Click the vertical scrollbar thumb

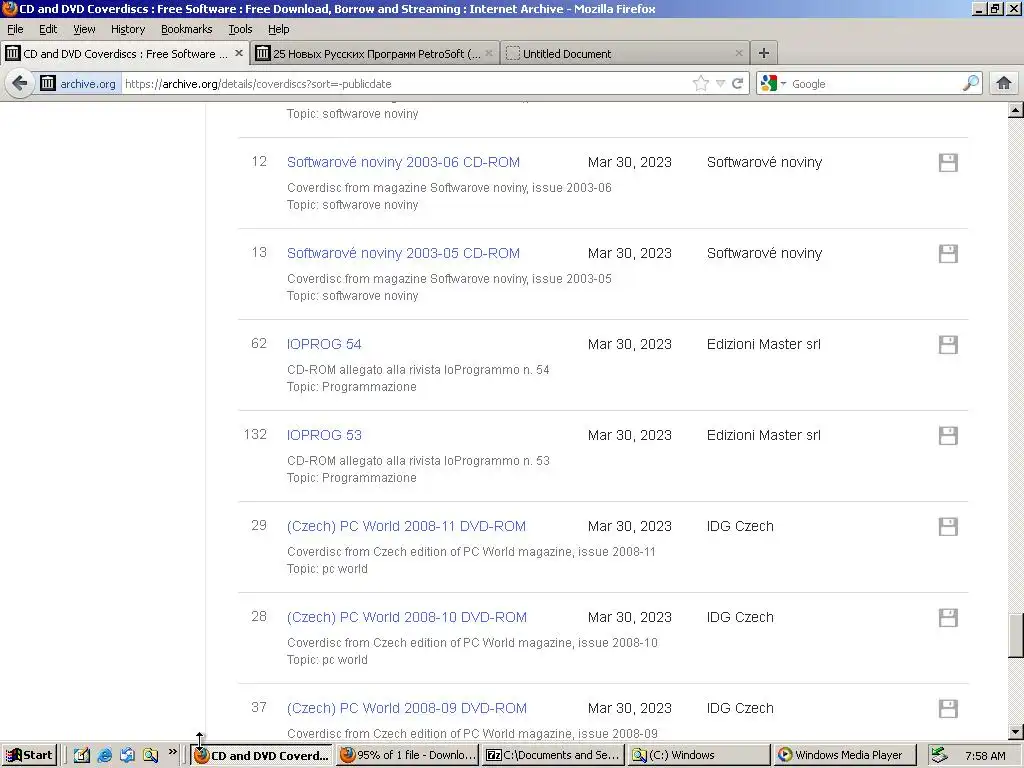[x=1016, y=635]
